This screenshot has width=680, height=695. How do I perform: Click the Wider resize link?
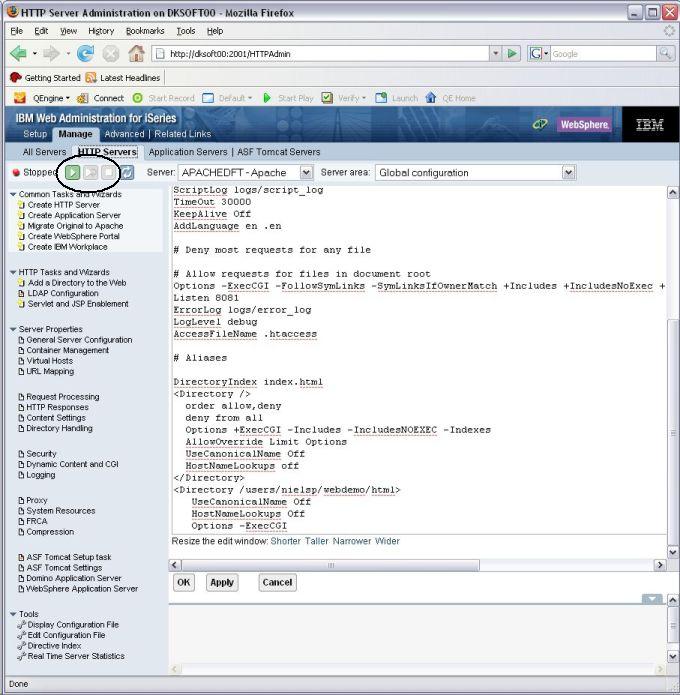tap(387, 541)
